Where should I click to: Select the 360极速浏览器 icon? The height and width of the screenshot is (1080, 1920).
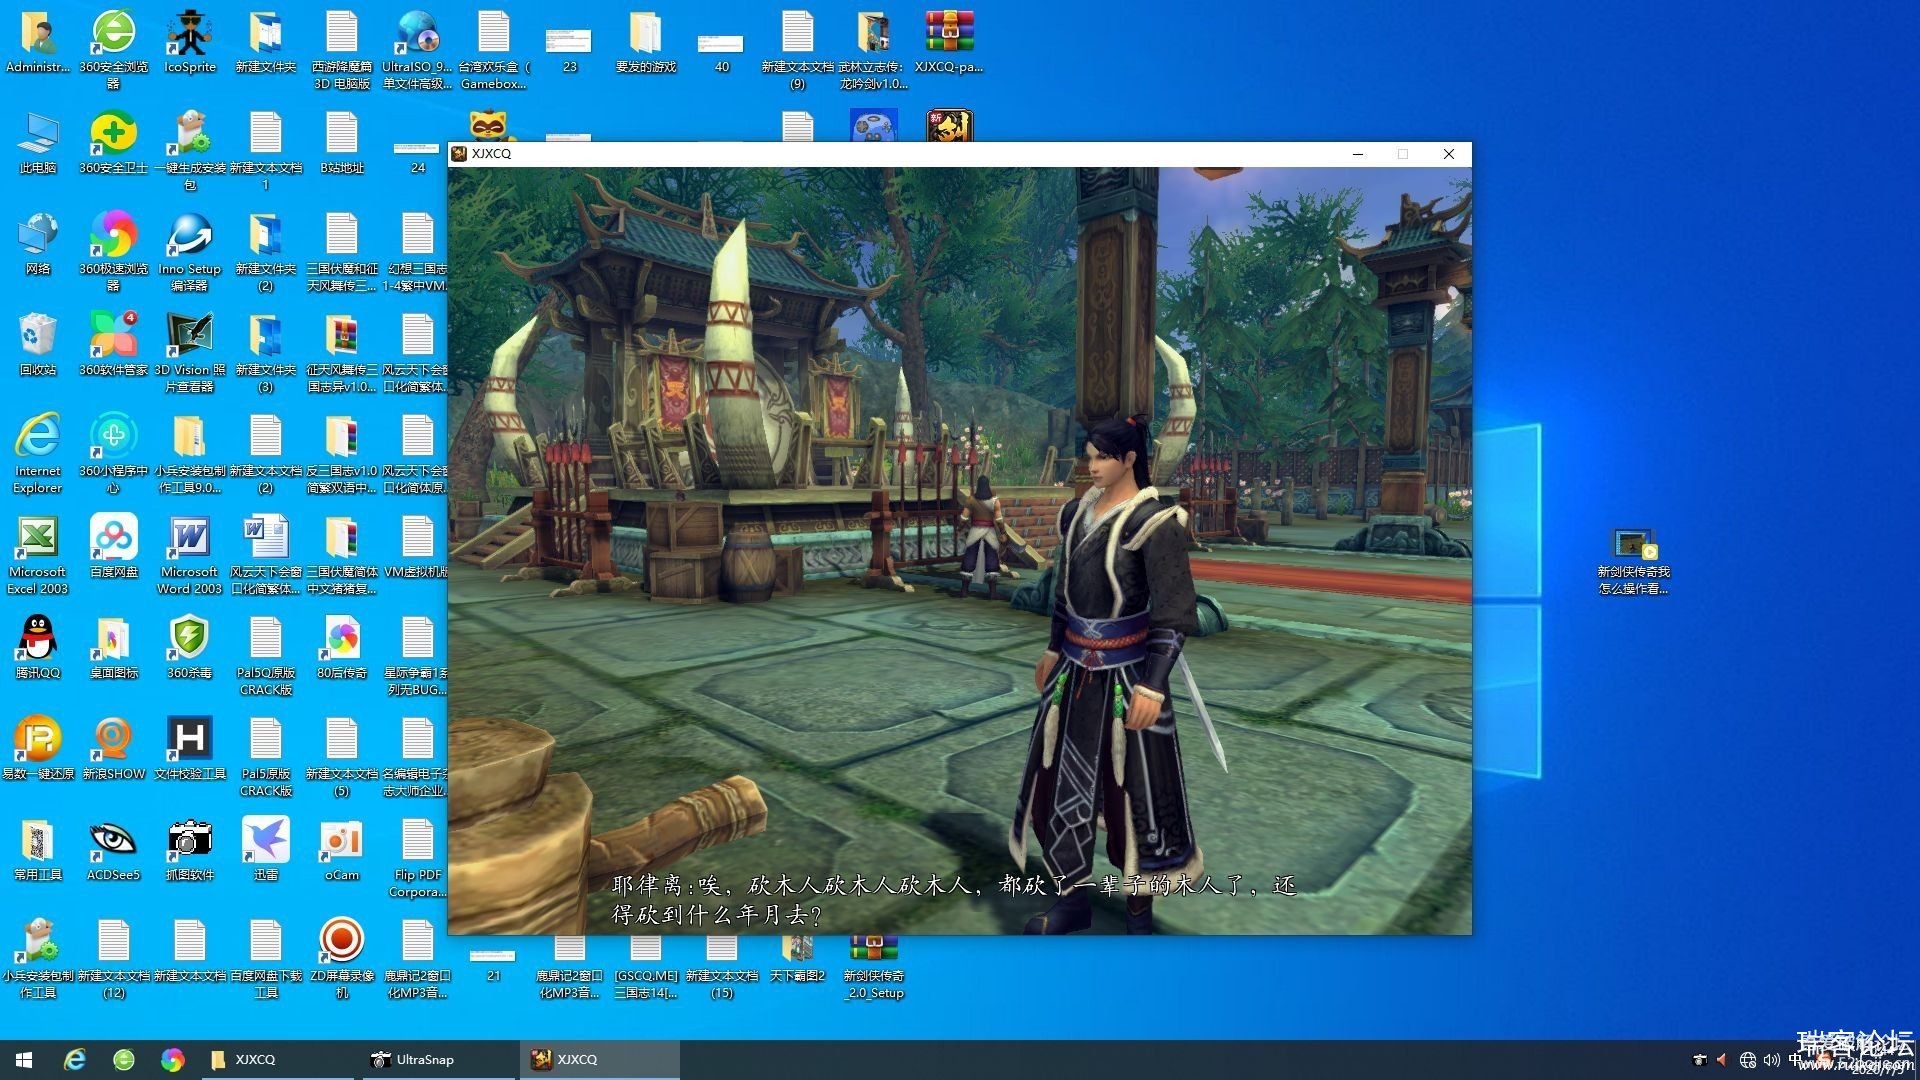point(114,250)
